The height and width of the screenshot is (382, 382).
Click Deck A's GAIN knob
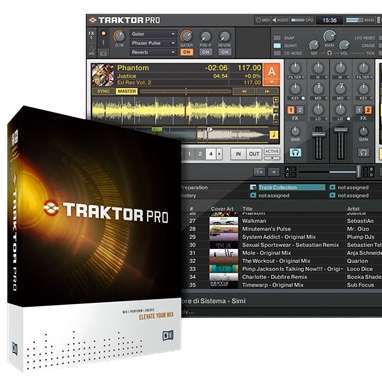295,131
